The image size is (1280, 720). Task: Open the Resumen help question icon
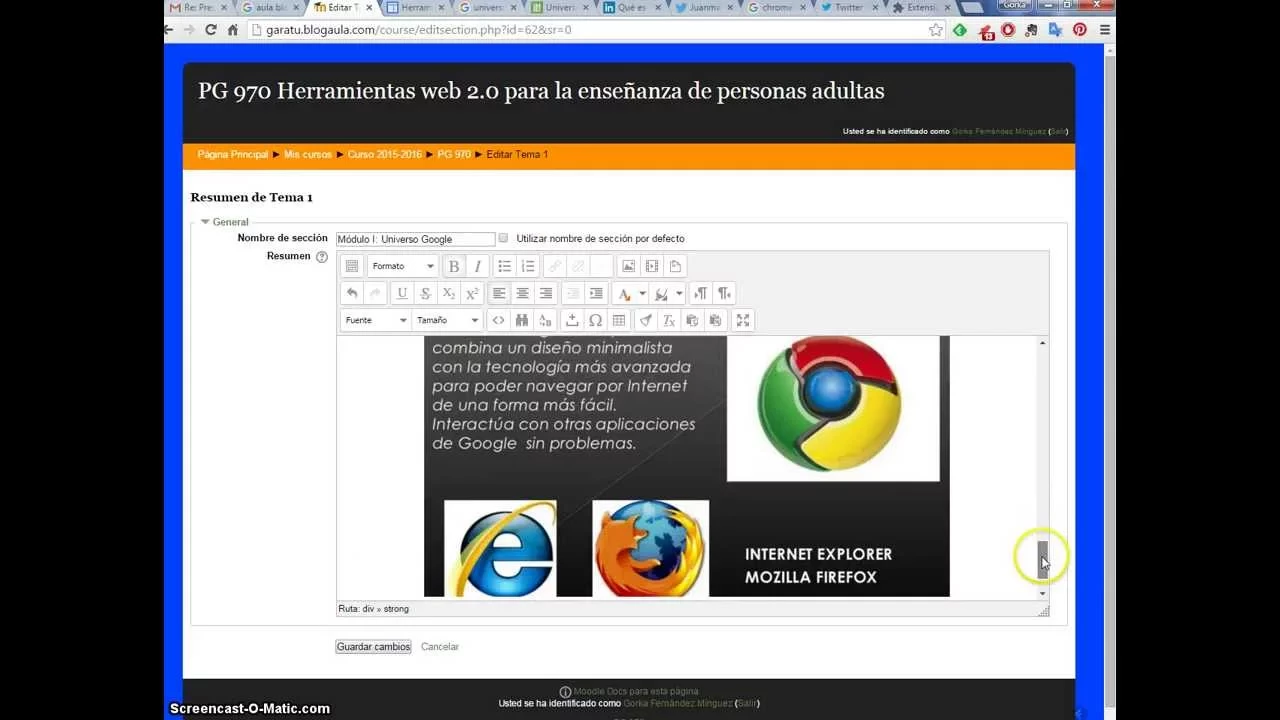tap(322, 257)
